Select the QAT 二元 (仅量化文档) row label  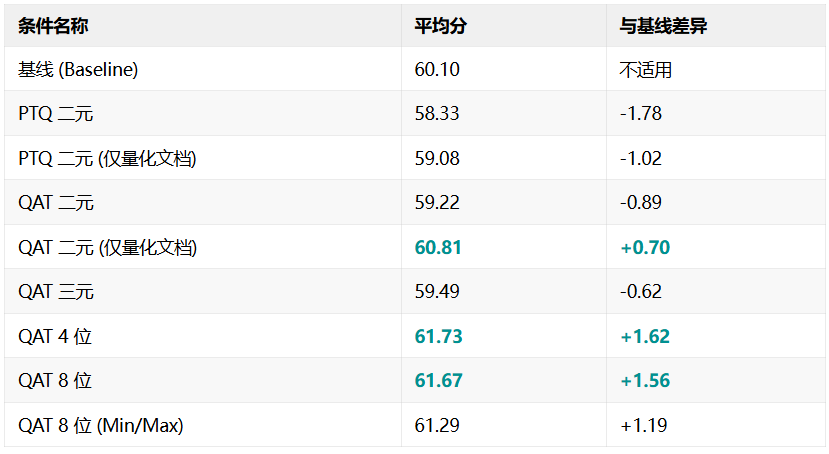[x=107, y=247]
